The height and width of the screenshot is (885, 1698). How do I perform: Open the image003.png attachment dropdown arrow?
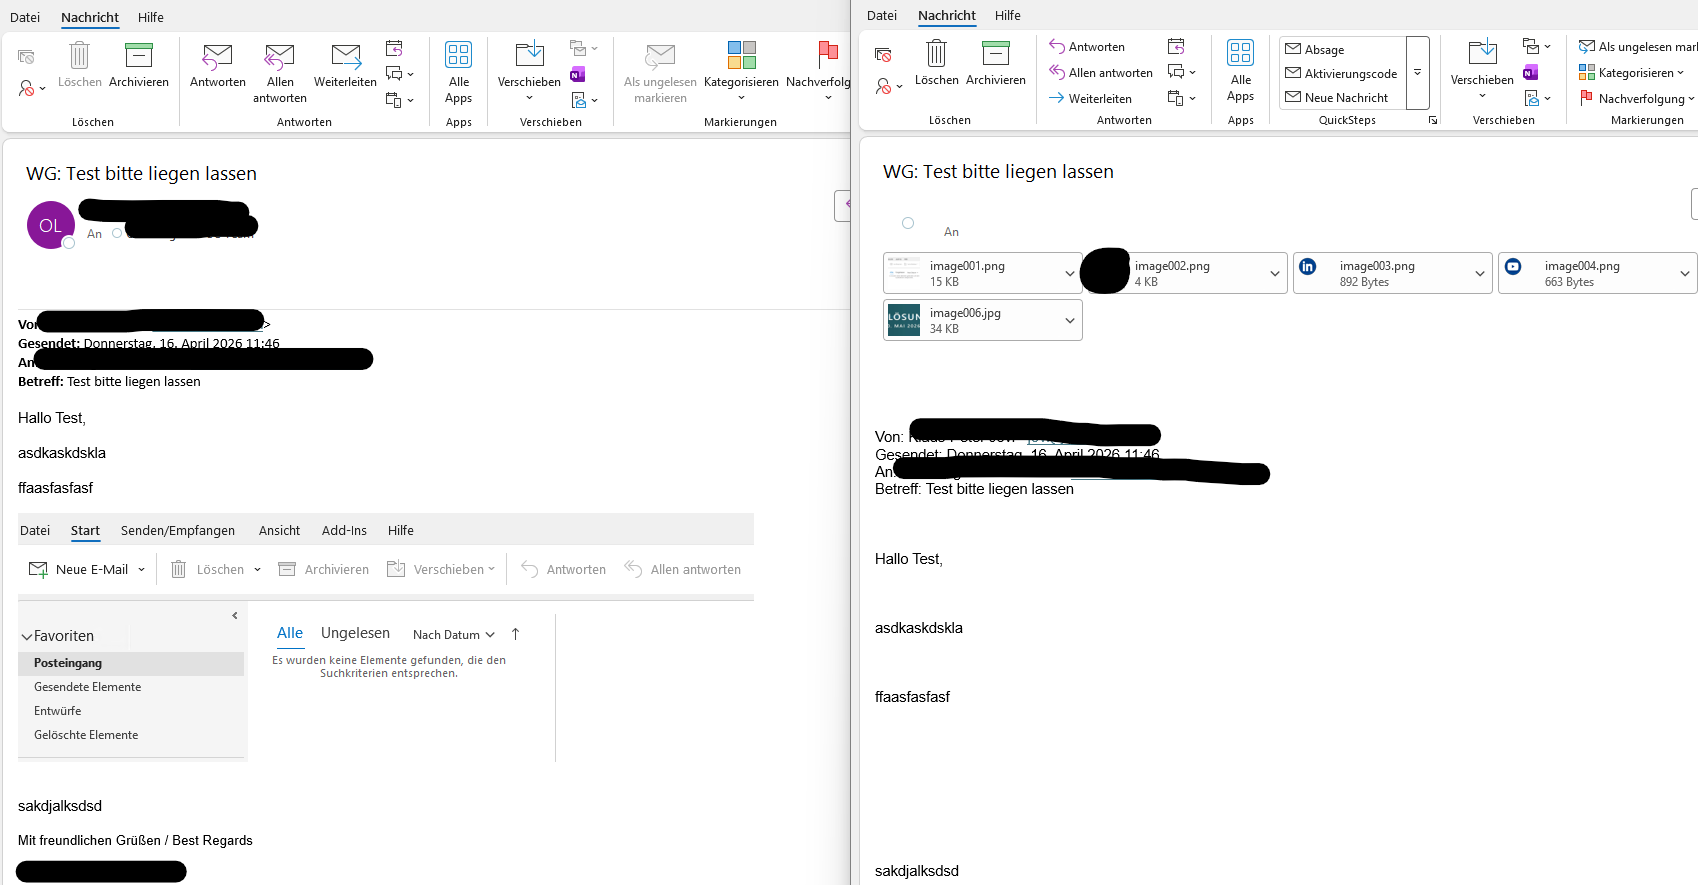[x=1479, y=274]
